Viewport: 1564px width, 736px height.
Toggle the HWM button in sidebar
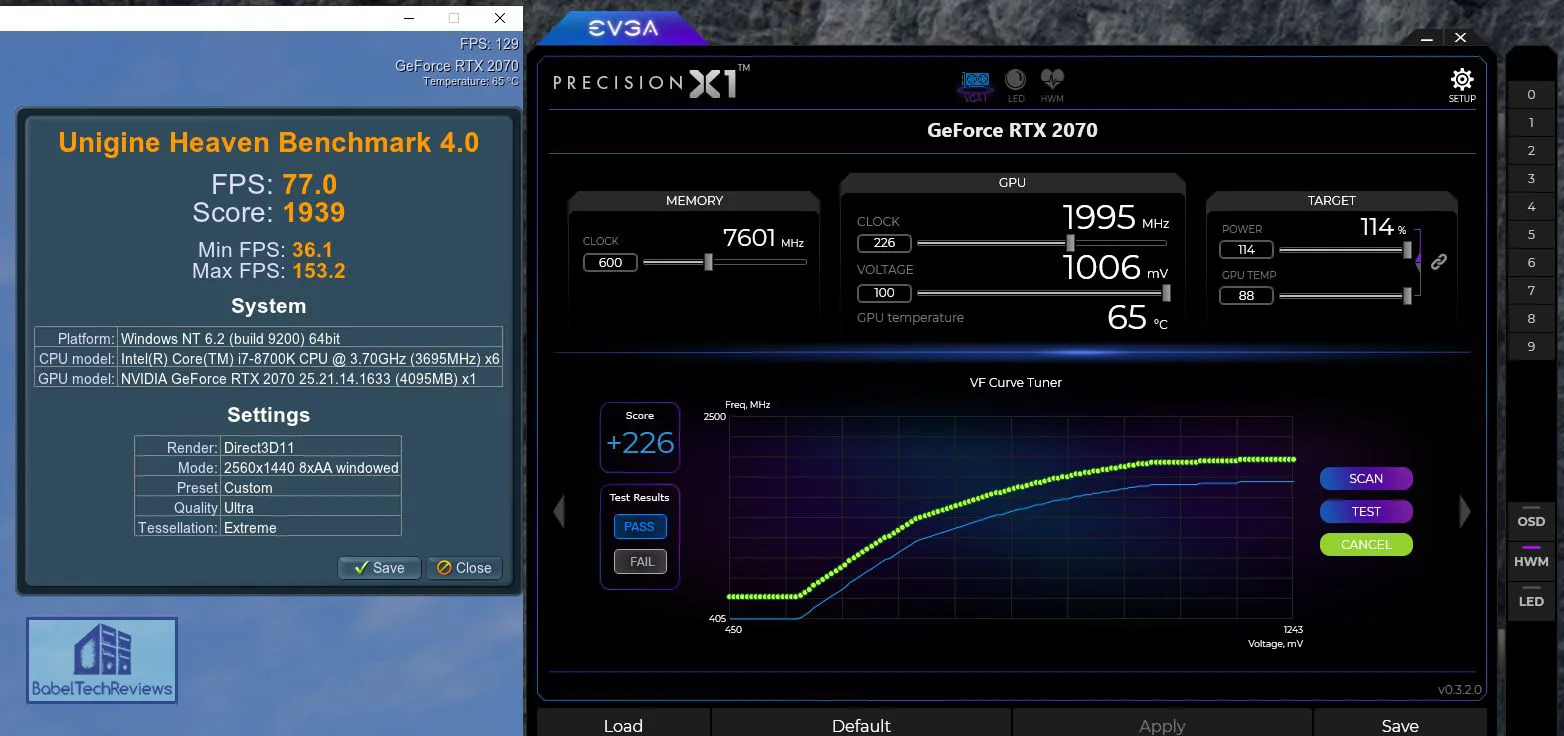click(x=1531, y=561)
